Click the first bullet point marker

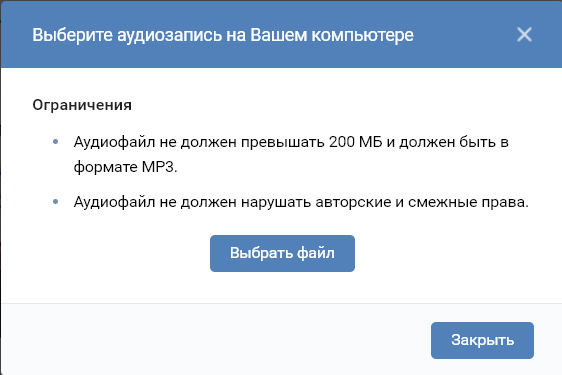pyautogui.click(x=56, y=142)
